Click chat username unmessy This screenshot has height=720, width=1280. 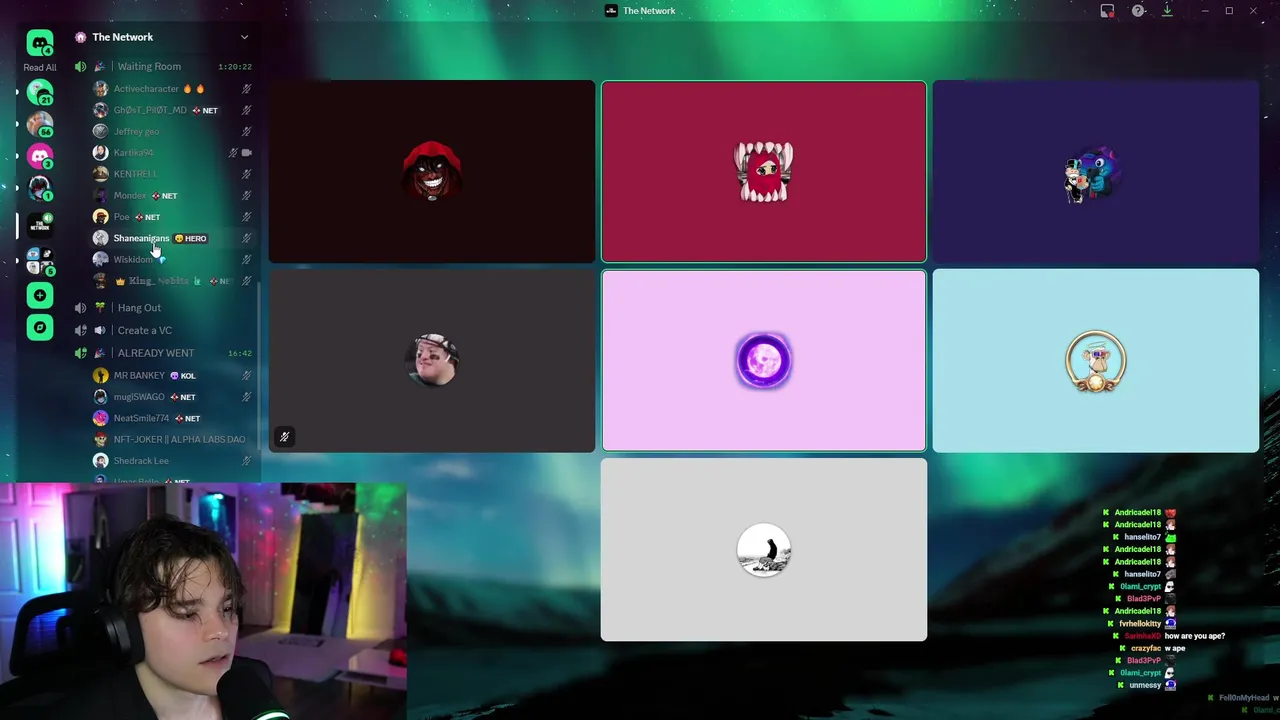pyautogui.click(x=1145, y=685)
